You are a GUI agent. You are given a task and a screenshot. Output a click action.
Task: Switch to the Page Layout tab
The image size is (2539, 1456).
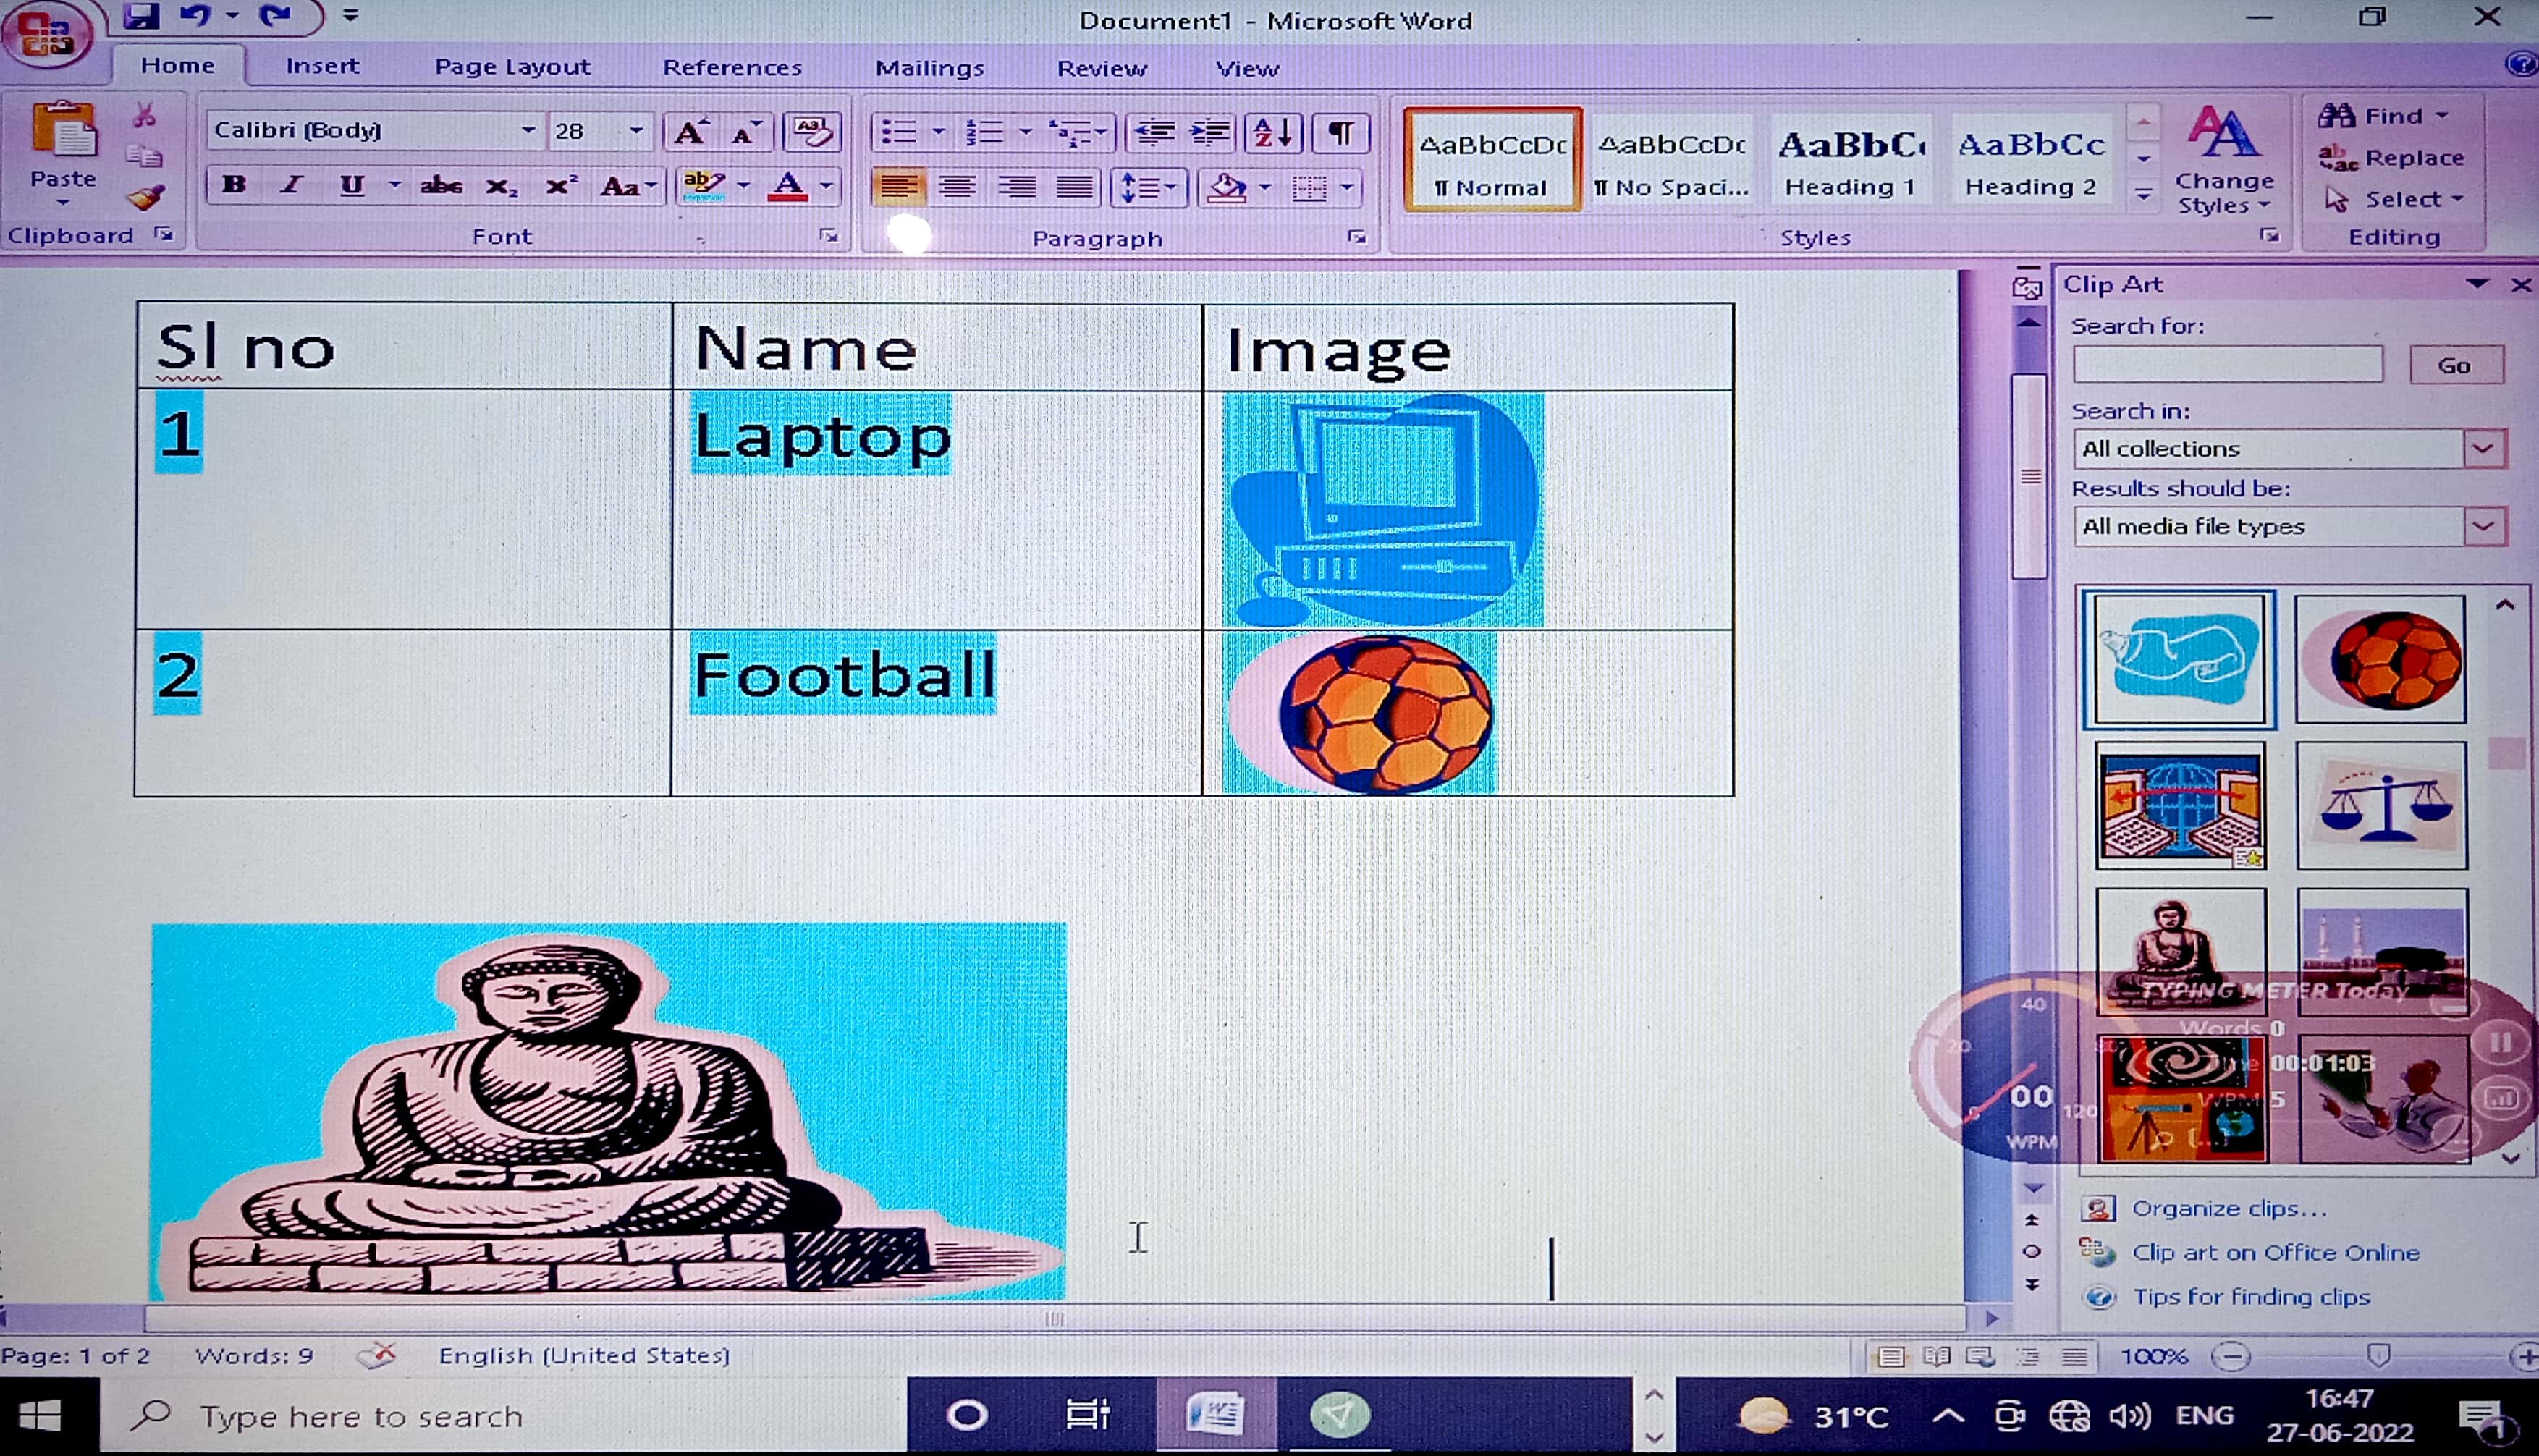[x=512, y=67]
